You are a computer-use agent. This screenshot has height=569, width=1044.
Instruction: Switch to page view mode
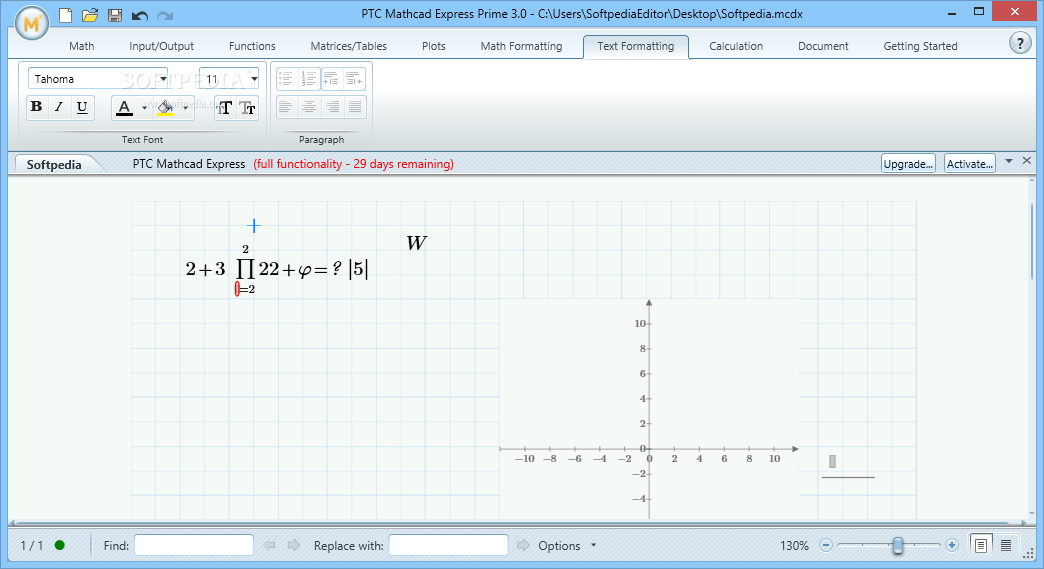[981, 546]
